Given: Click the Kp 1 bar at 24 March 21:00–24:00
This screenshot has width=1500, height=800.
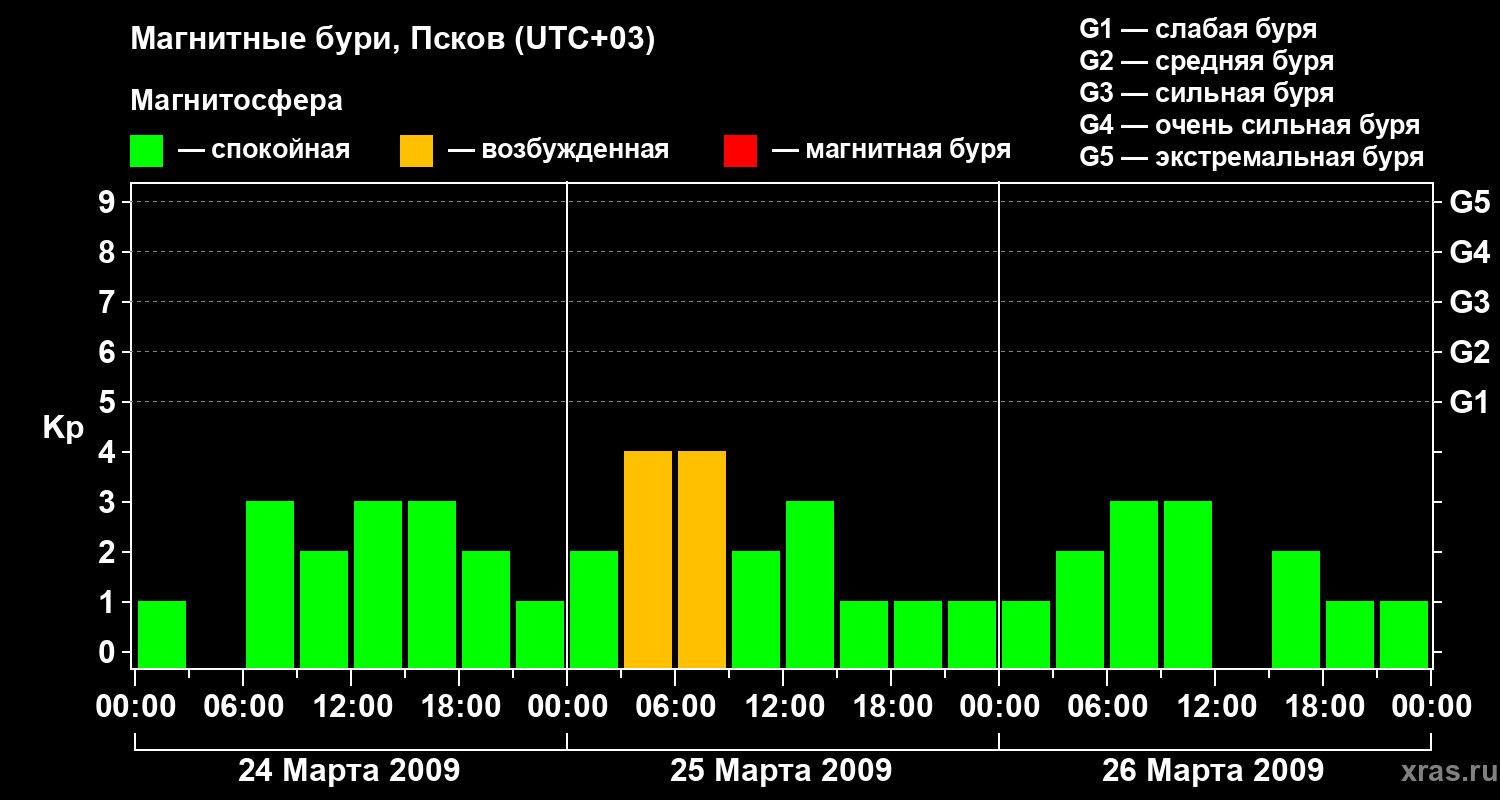Looking at the screenshot, I should click(540, 635).
